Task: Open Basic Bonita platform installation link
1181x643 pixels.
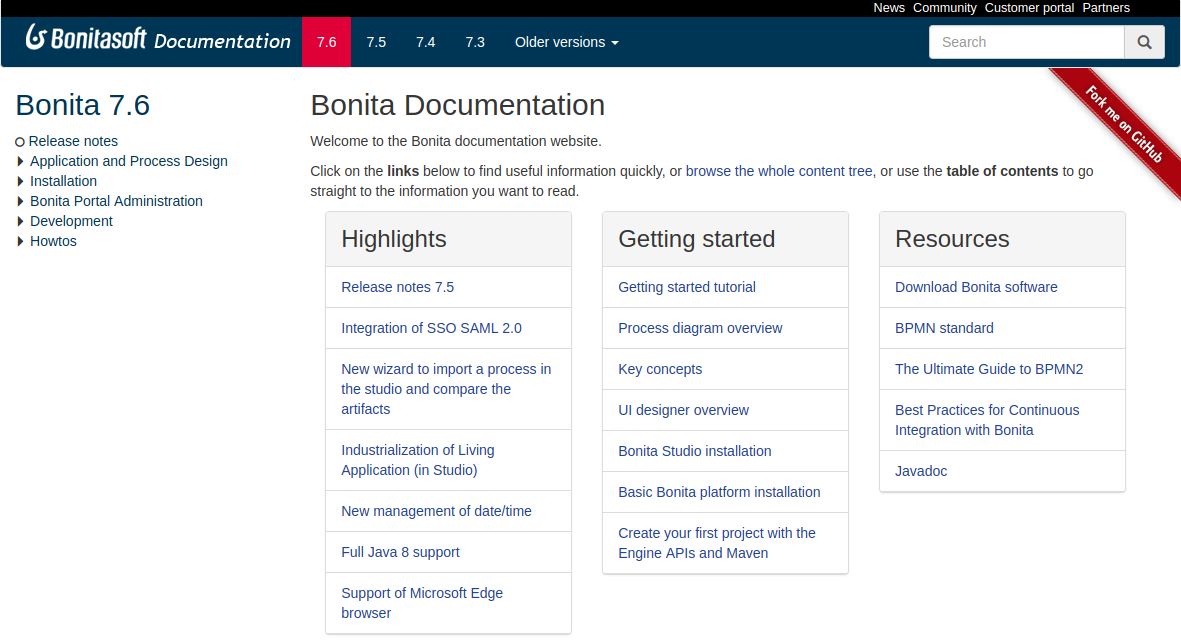Action: pos(719,492)
